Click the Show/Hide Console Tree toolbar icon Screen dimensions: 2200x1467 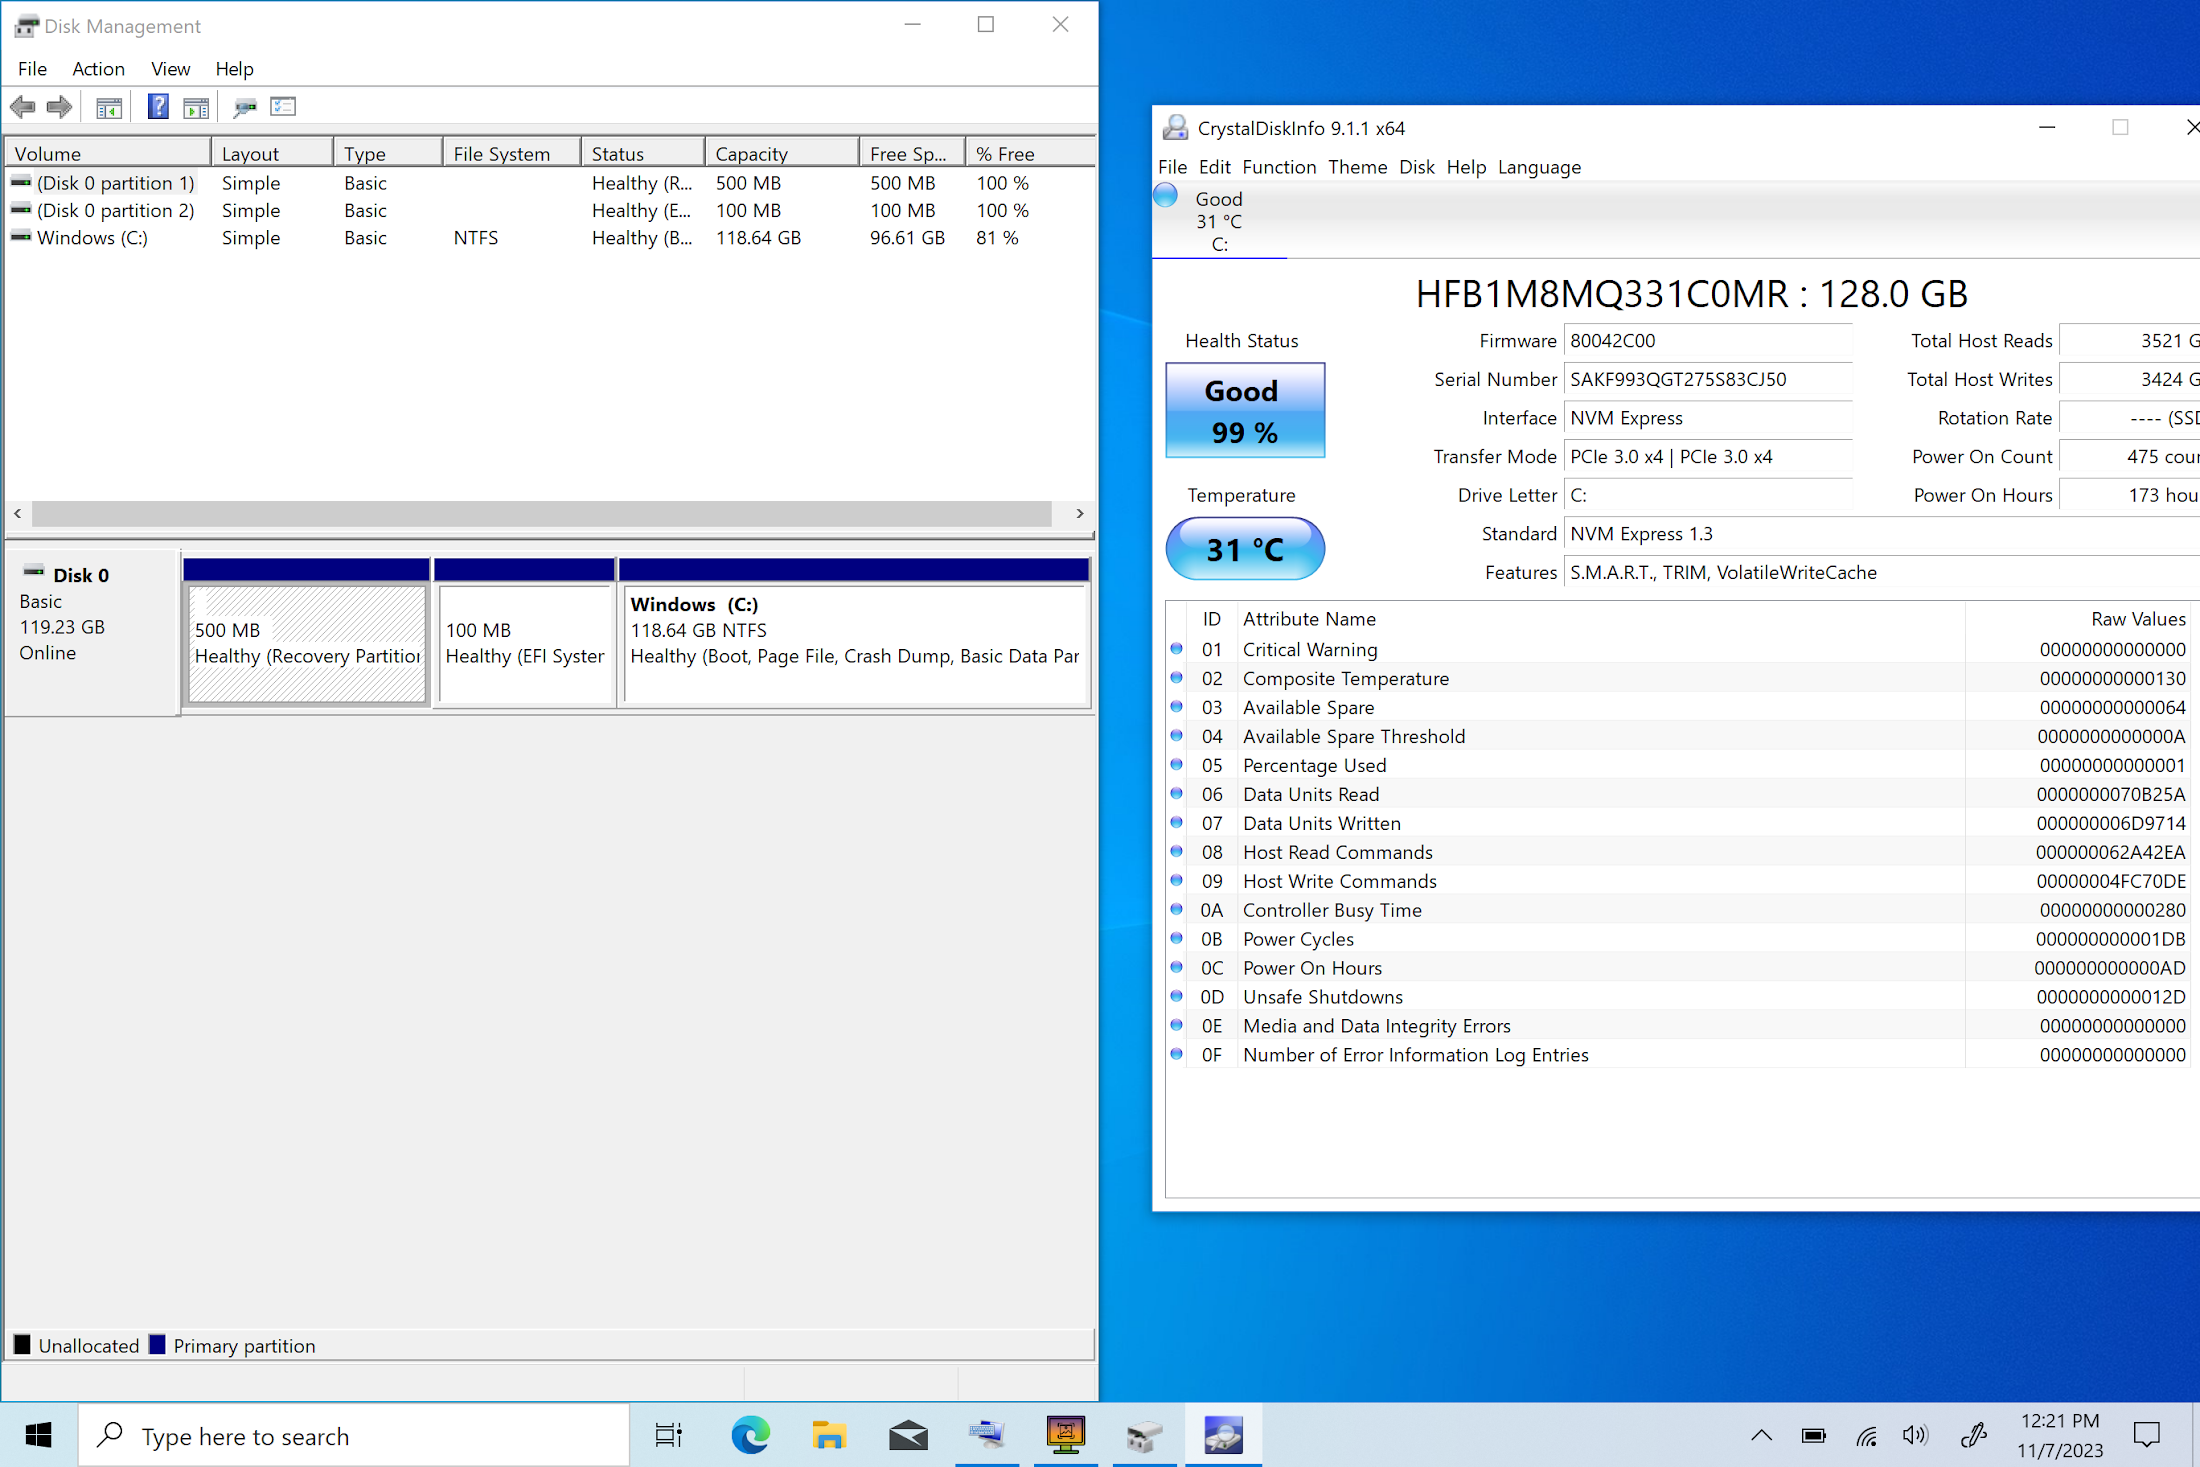point(108,107)
